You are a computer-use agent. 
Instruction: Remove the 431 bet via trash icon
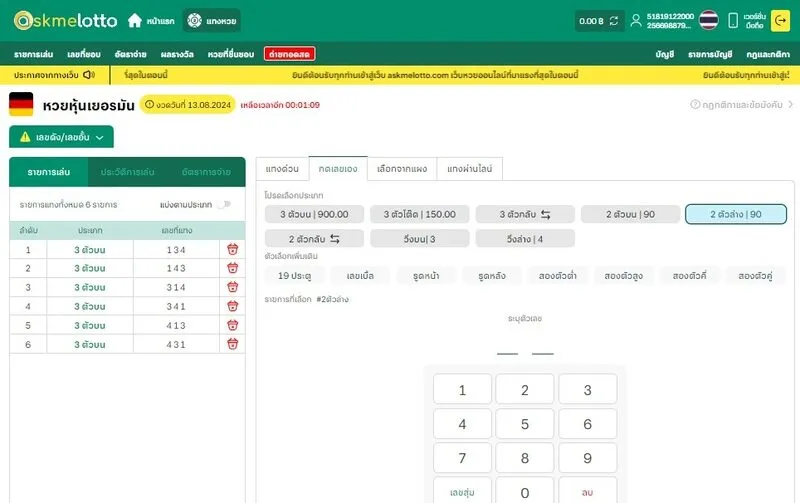point(233,344)
